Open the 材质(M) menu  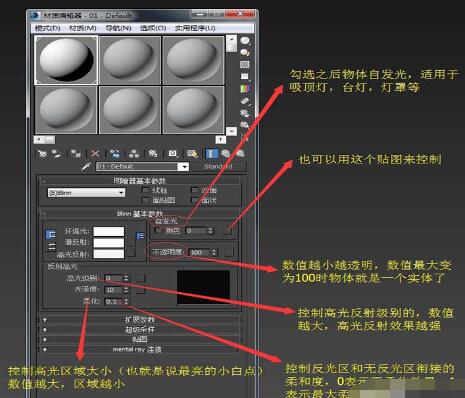pyautogui.click(x=83, y=28)
